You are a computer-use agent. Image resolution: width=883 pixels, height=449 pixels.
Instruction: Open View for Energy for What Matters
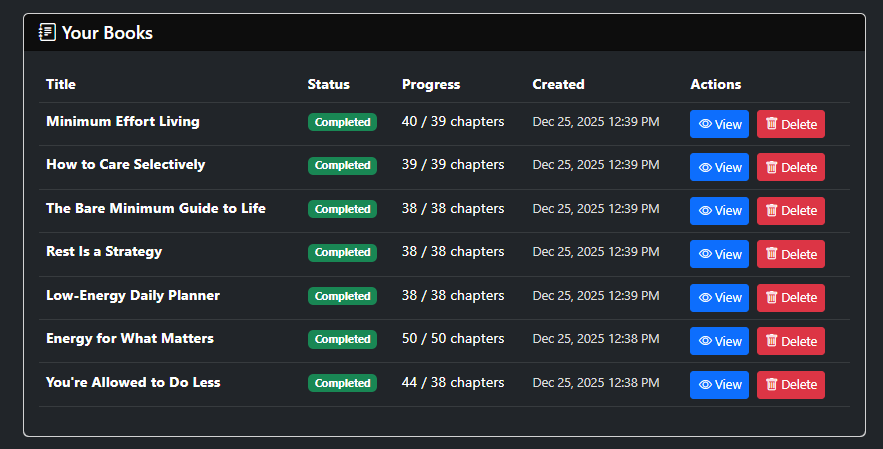tap(719, 341)
